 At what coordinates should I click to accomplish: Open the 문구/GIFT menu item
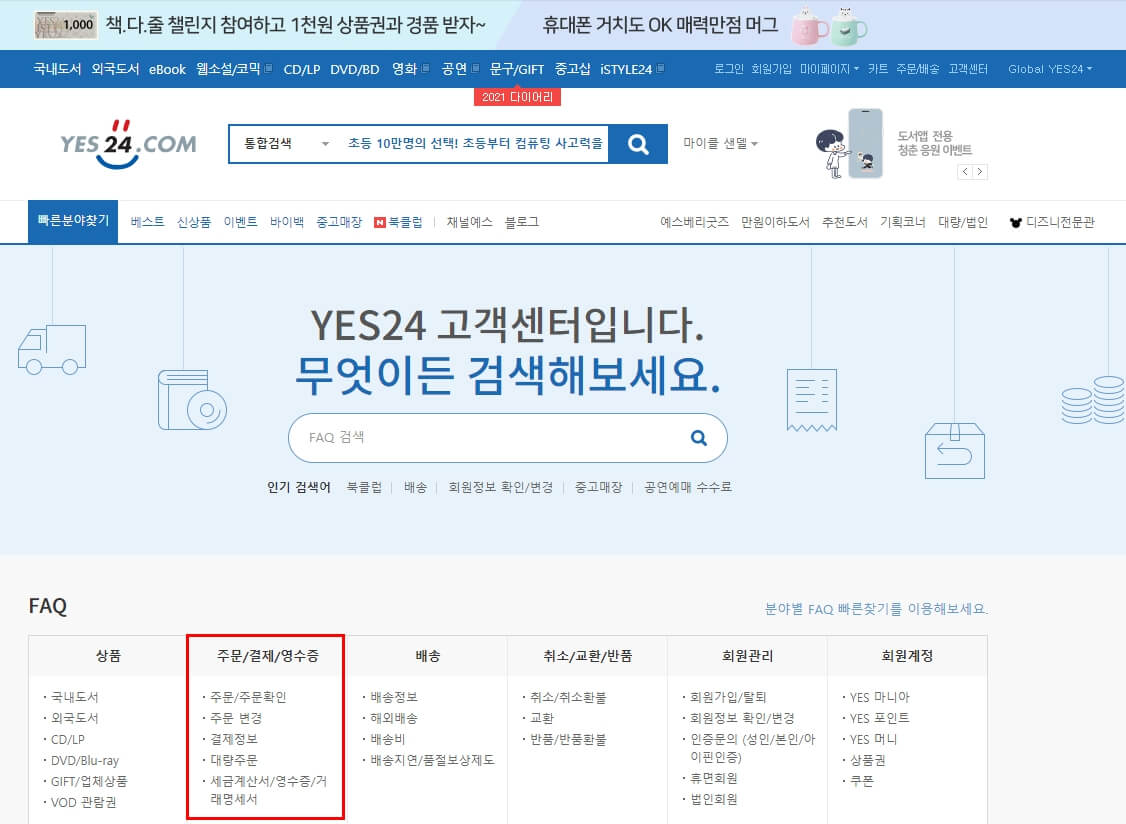pyautogui.click(x=517, y=69)
